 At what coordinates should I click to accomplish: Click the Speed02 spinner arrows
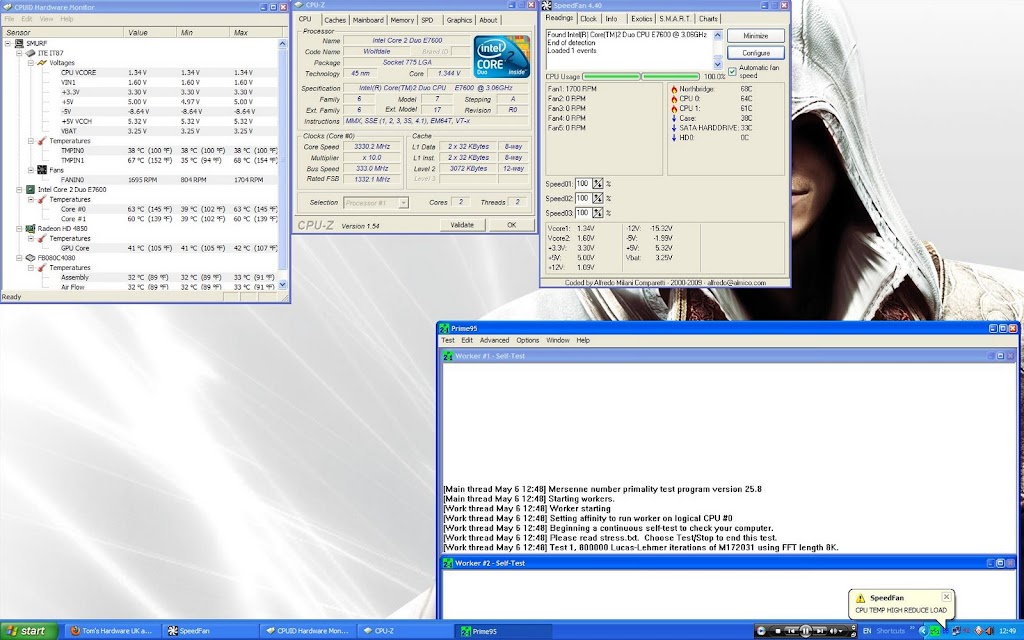[598, 199]
